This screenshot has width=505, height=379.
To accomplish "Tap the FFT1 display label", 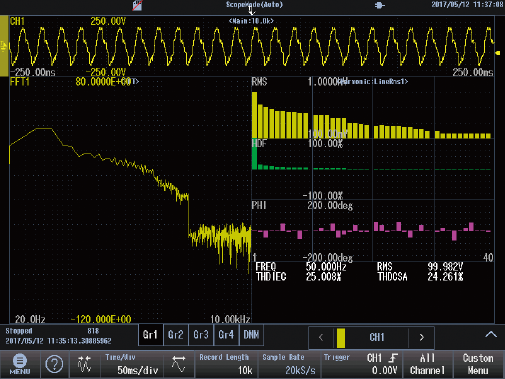I will [20, 82].
